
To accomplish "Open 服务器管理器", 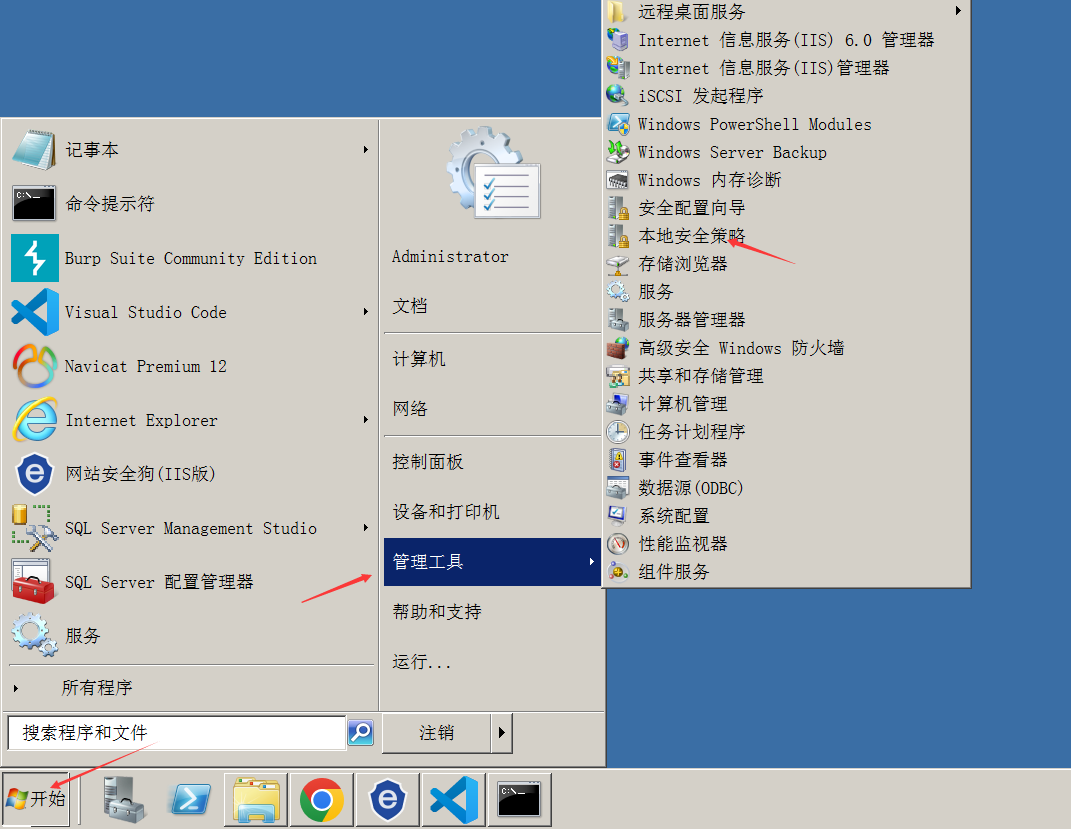I will (785, 320).
